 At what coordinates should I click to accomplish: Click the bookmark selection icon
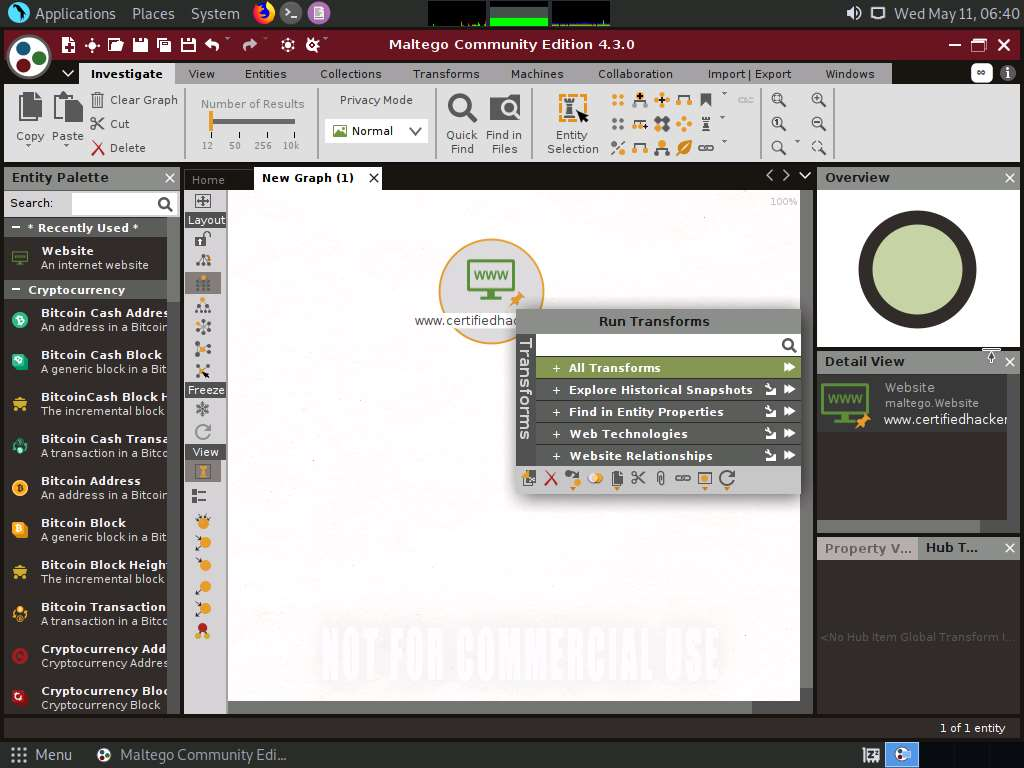706,100
